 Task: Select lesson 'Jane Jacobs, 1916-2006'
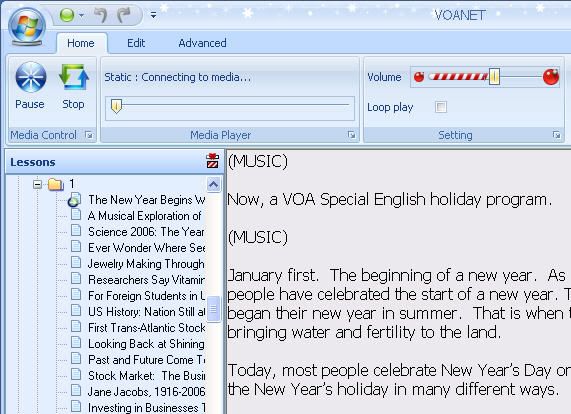pos(146,392)
